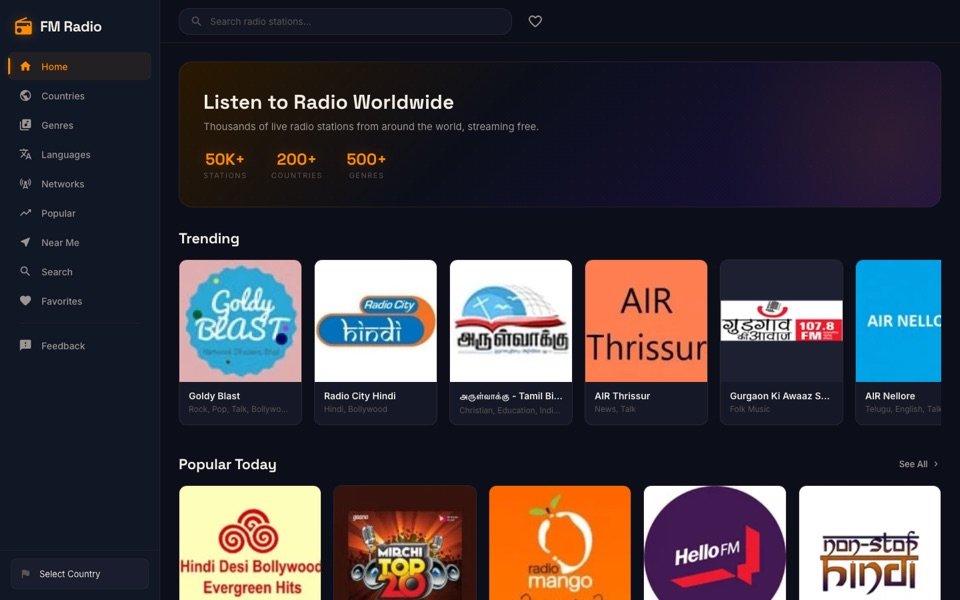Open the AIR Thrissur station artwork
This screenshot has width=960, height=600.
click(646, 321)
